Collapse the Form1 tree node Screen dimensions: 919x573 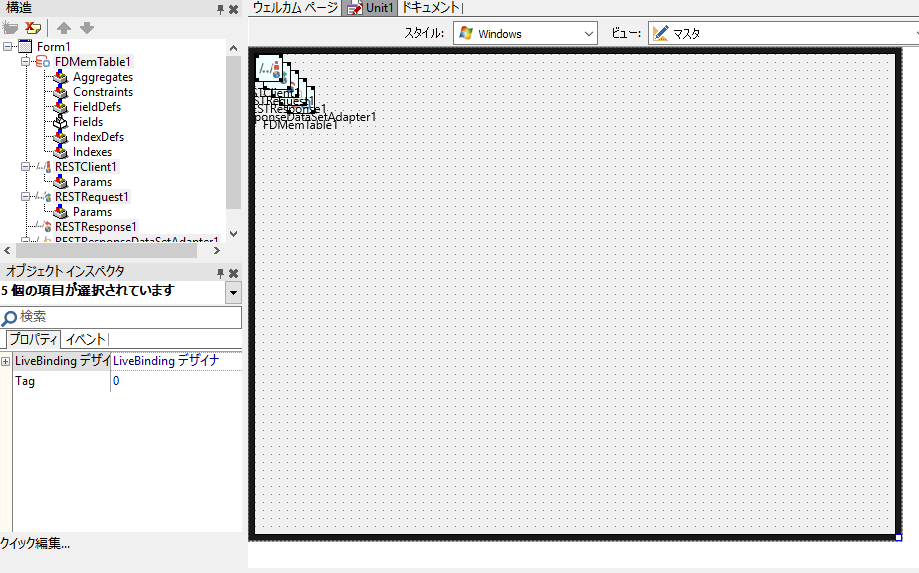pos(7,46)
